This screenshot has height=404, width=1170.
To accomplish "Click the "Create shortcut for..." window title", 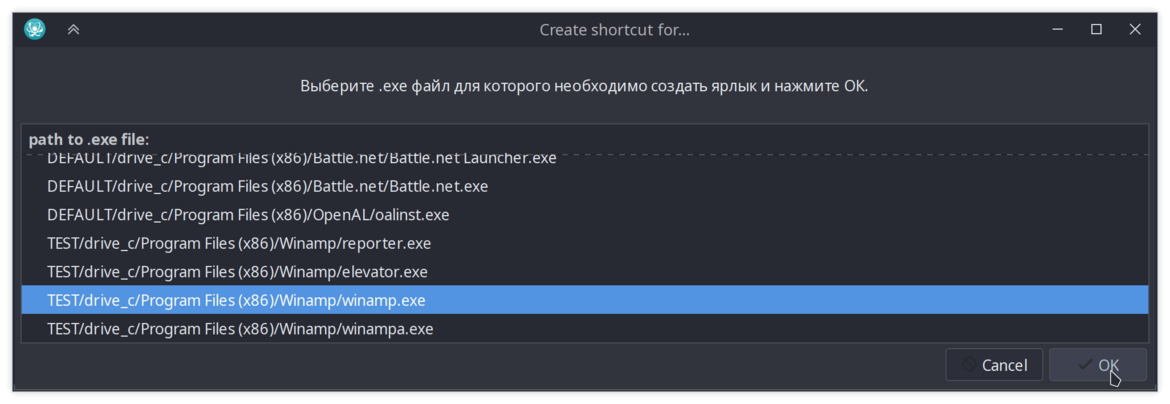I will point(614,31).
